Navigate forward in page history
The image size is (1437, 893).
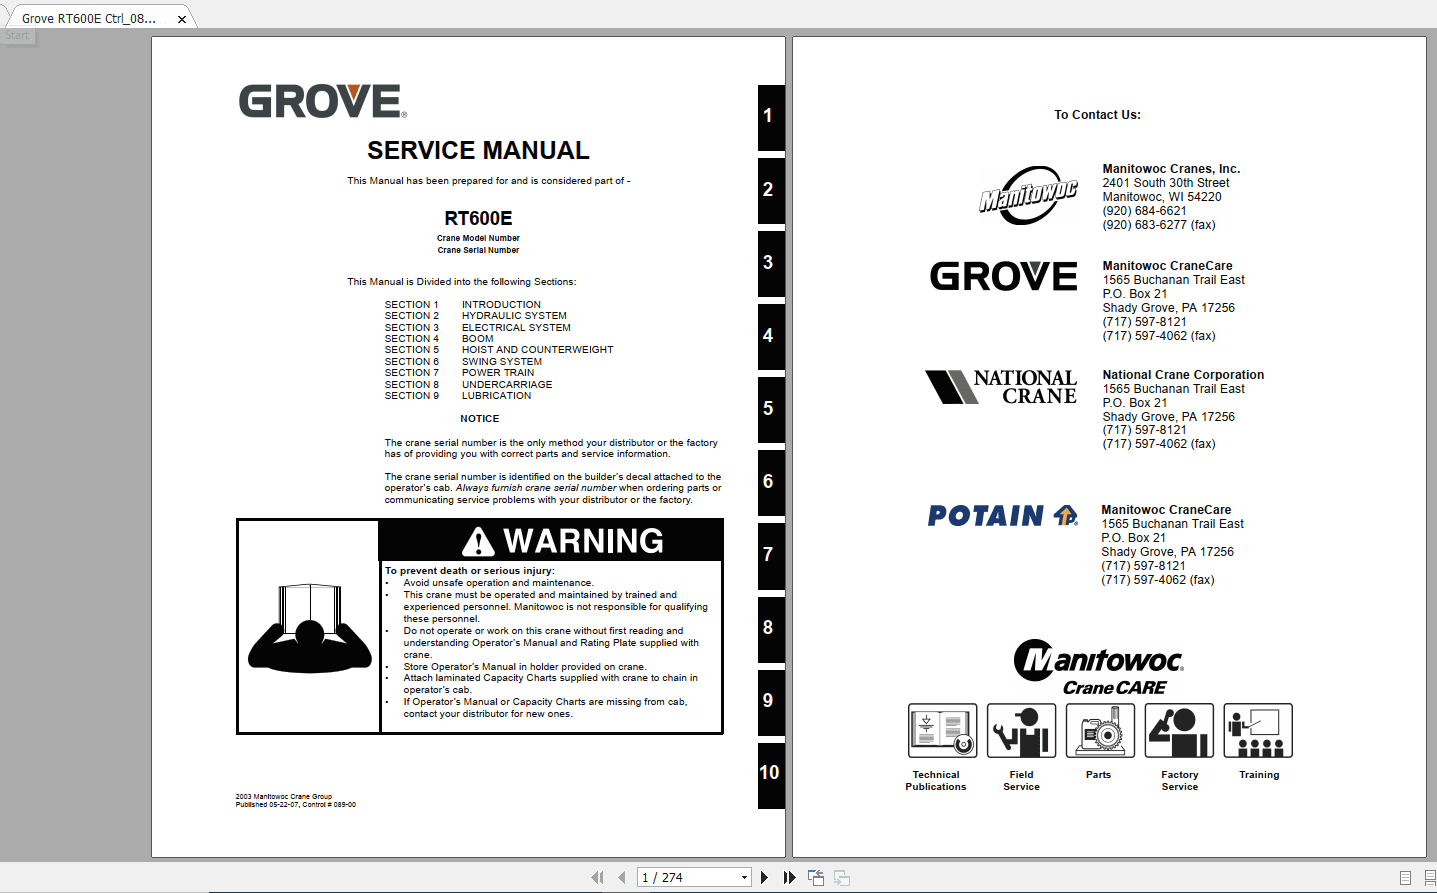841,877
